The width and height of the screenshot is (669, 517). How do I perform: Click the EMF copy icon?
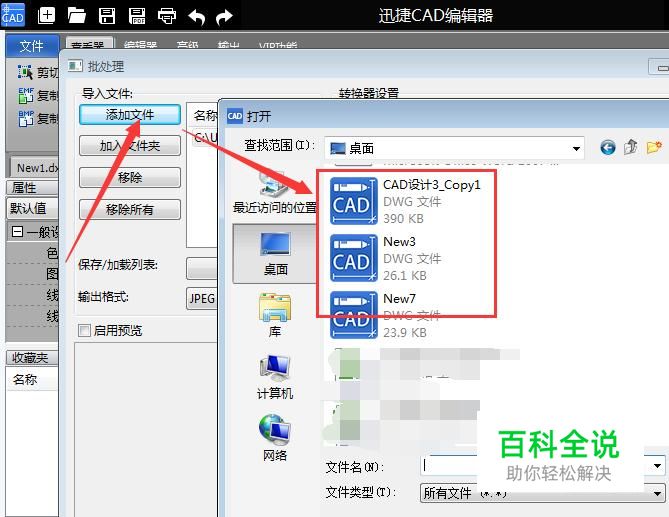click(26, 95)
